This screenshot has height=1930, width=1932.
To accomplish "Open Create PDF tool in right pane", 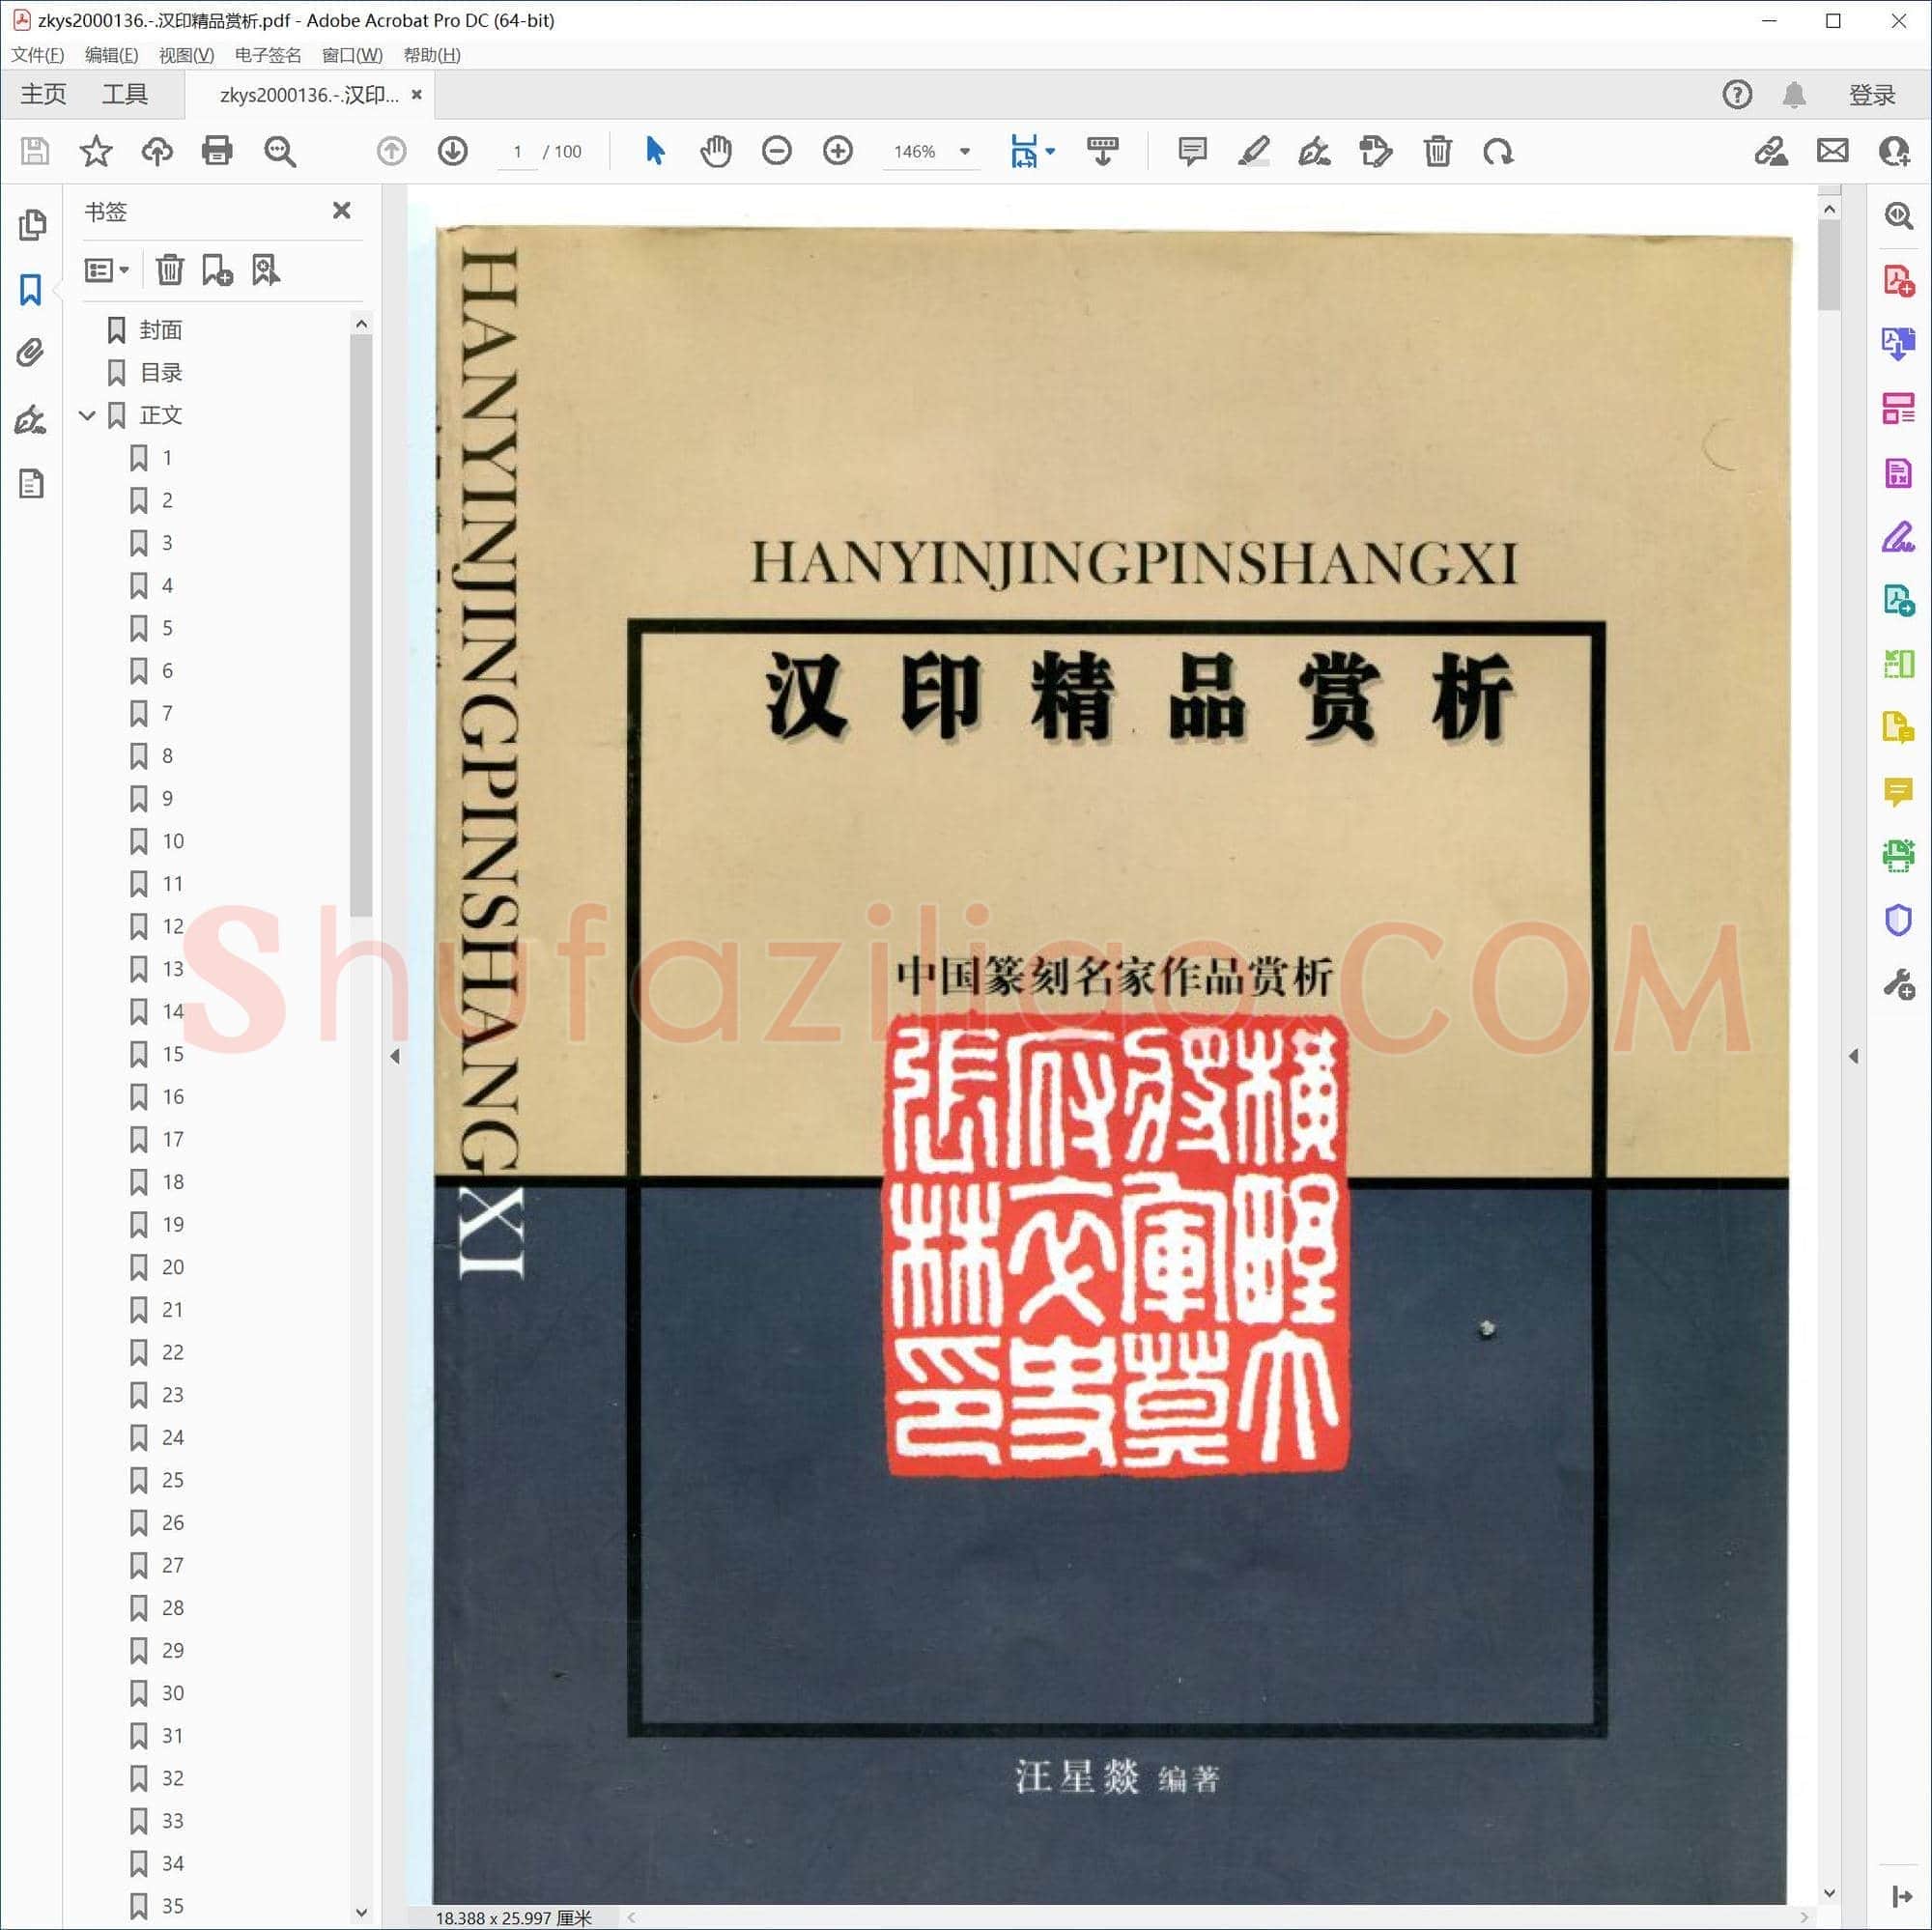I will click(1898, 281).
